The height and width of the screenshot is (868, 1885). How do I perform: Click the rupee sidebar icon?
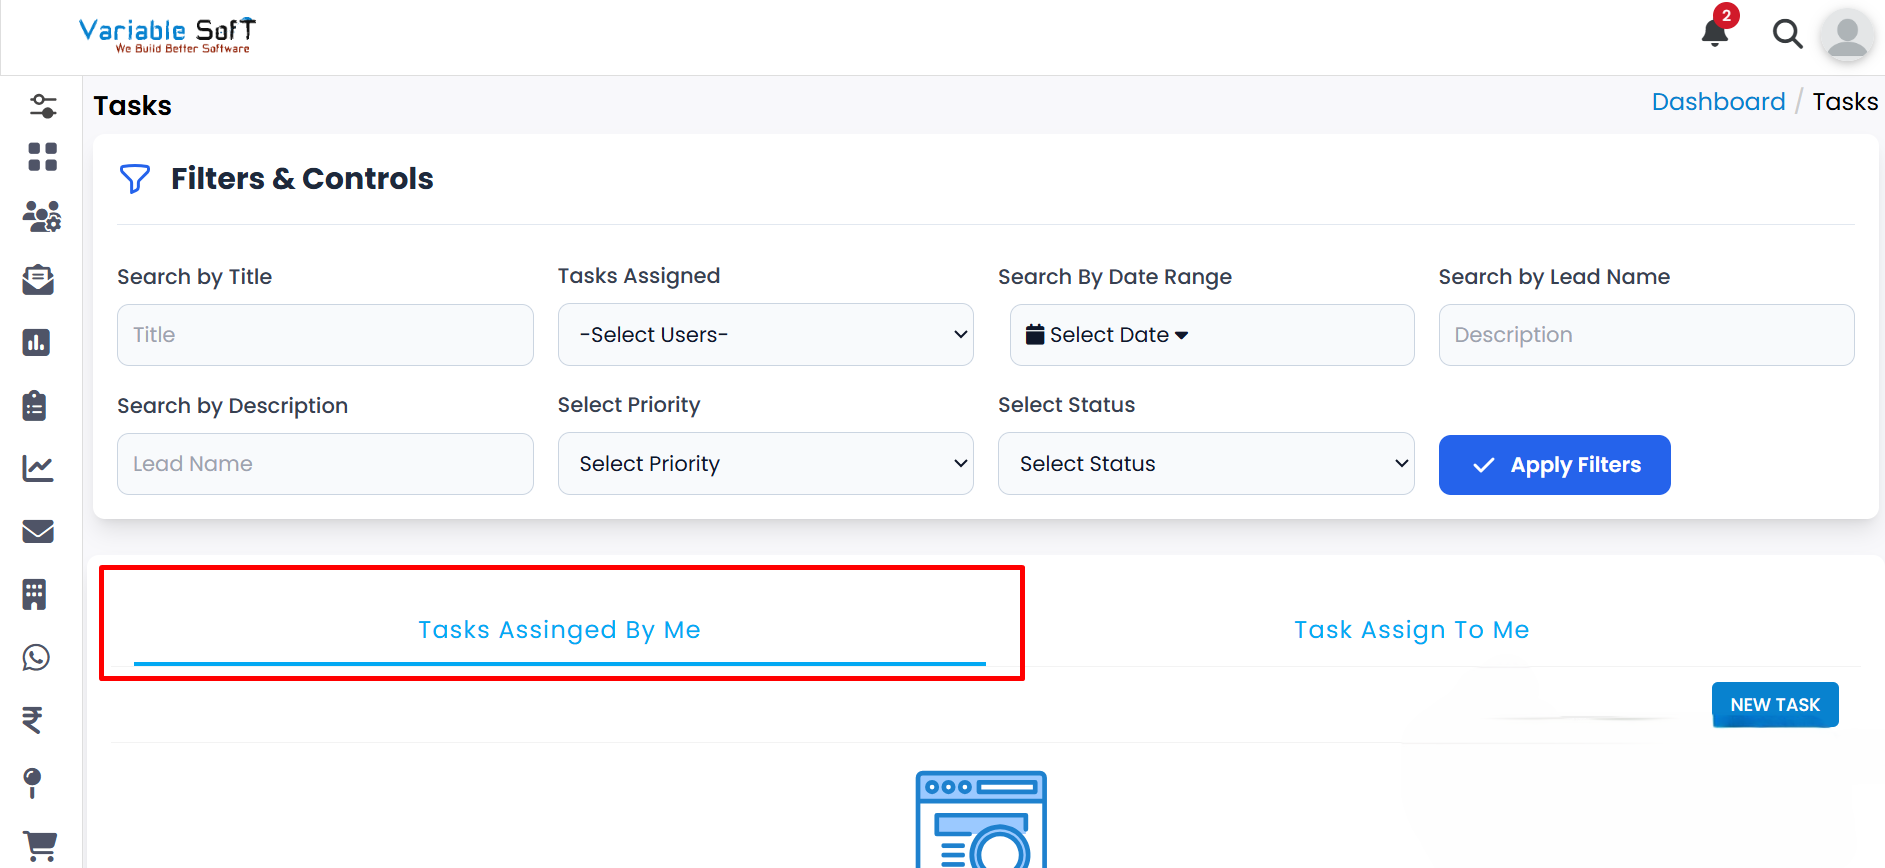33,720
